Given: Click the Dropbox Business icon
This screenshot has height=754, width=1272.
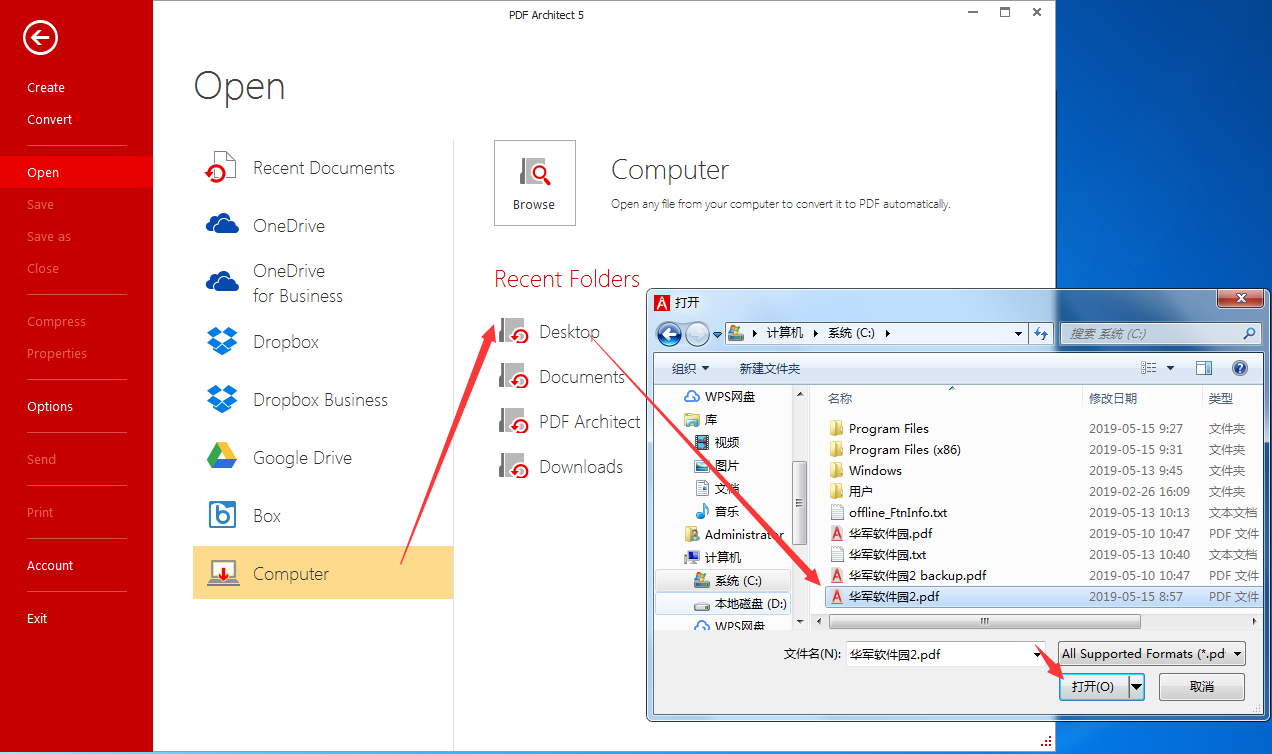Looking at the screenshot, I should [x=222, y=400].
